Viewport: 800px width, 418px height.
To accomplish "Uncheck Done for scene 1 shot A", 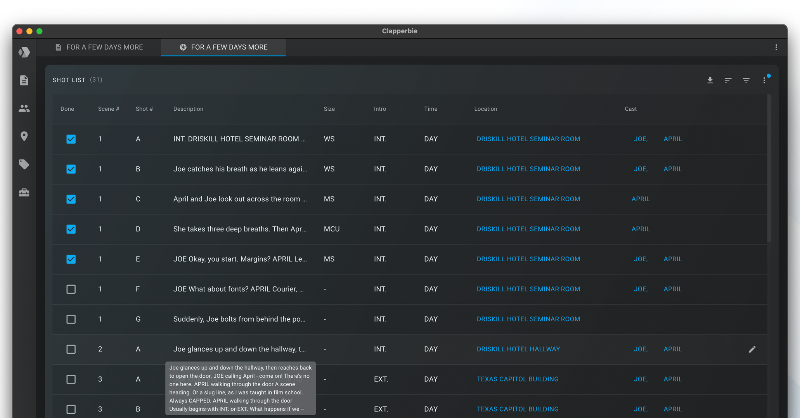I will click(71, 139).
